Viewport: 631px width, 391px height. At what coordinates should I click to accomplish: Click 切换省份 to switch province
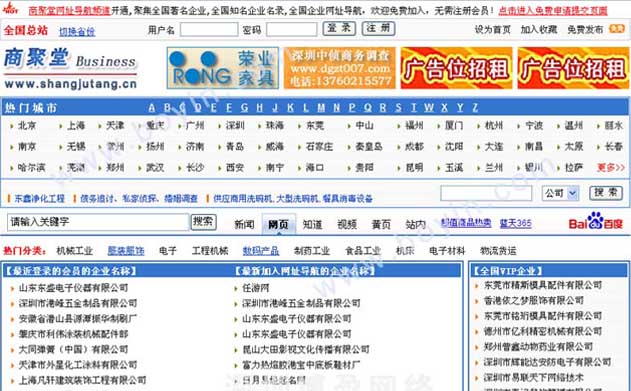(77, 31)
